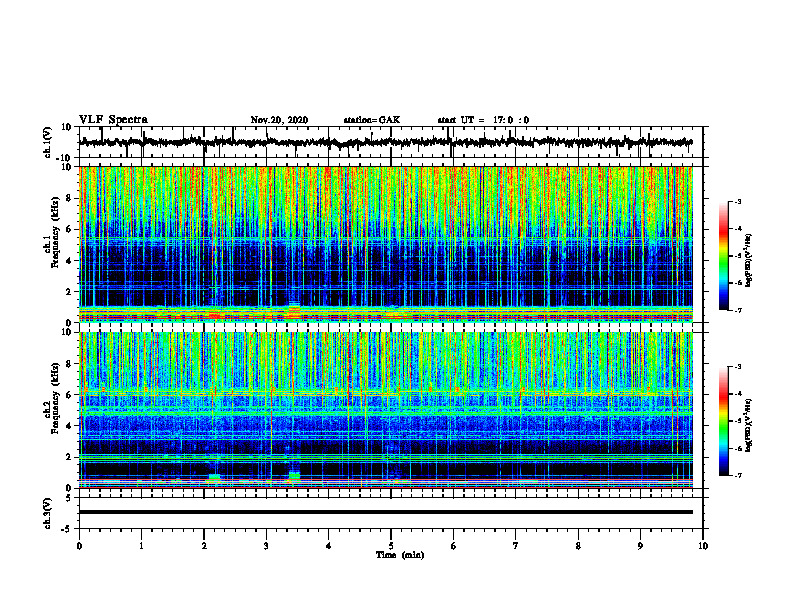Click the "1" tick on time axis
Viewport: 792px width, 612px height.
tap(141, 546)
